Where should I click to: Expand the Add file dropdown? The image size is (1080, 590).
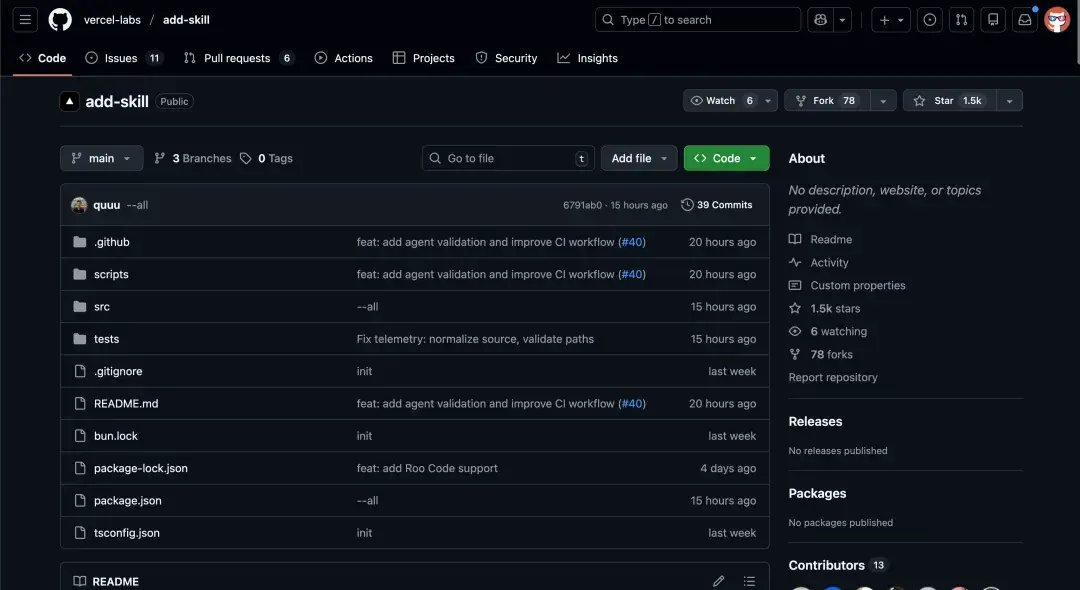point(639,158)
